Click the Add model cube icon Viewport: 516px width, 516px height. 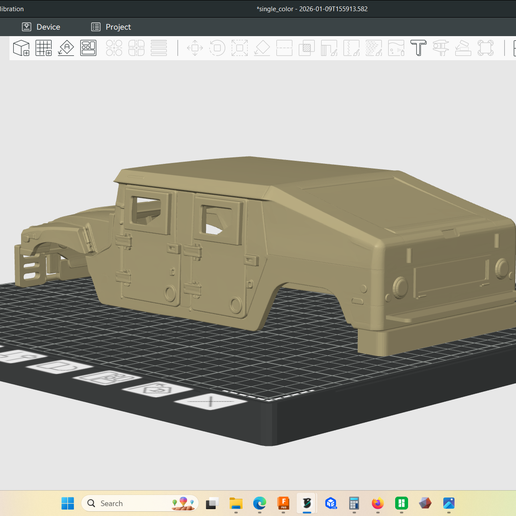21,48
